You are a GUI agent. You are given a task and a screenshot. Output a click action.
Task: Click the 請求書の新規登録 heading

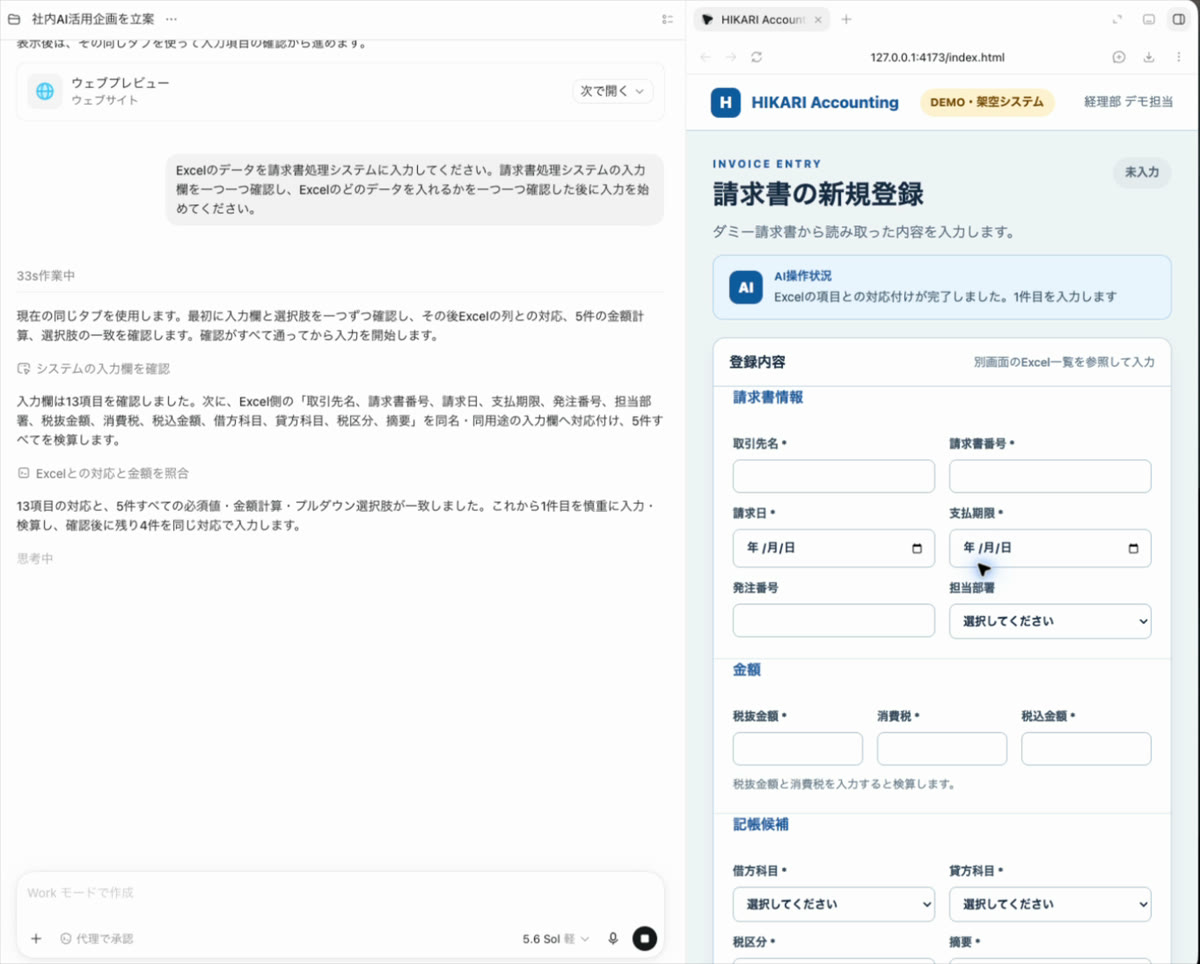[x=818, y=193]
